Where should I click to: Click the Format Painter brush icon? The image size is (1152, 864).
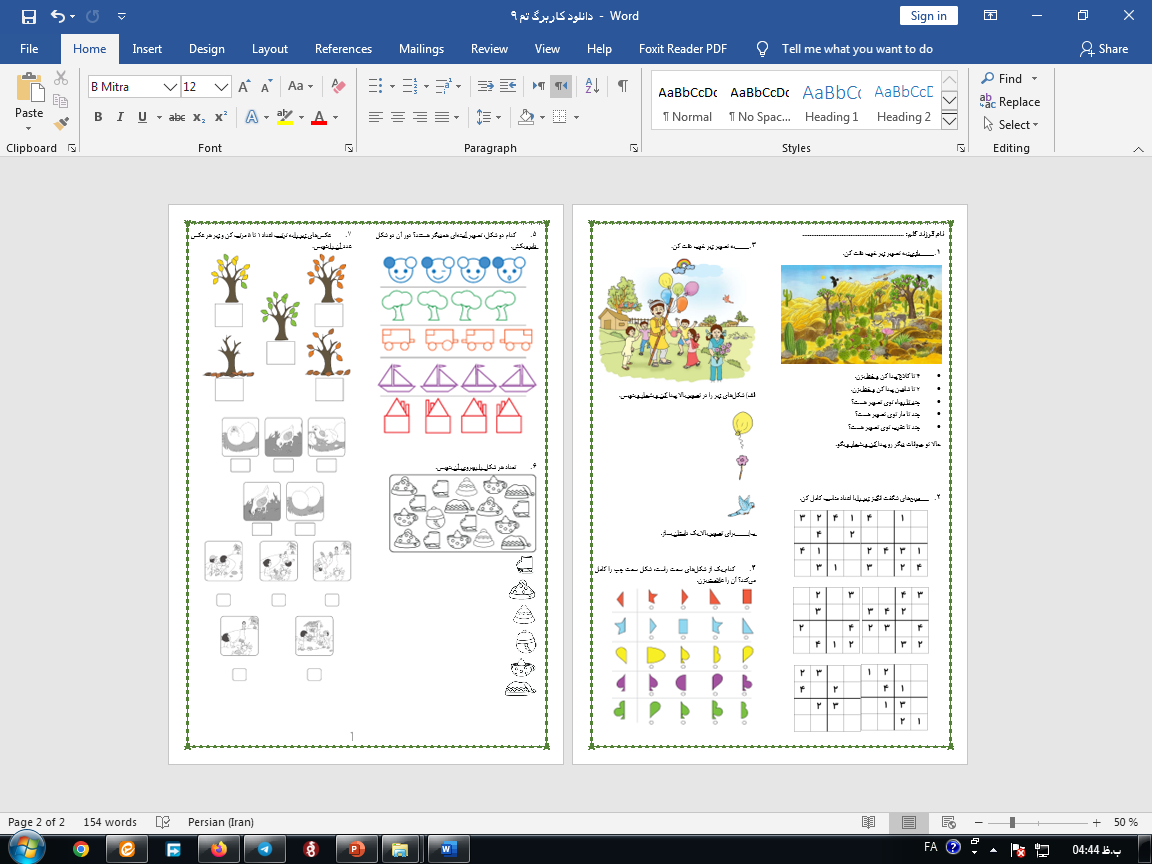61,124
